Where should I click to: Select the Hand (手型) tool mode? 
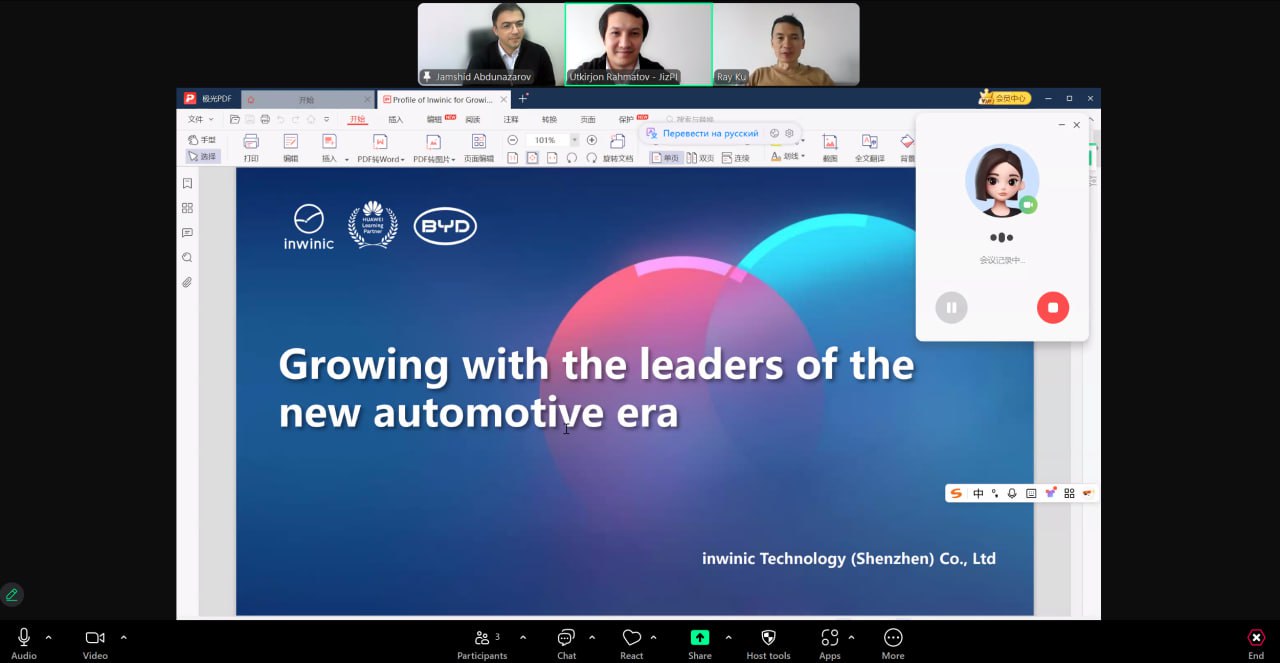tap(202, 140)
